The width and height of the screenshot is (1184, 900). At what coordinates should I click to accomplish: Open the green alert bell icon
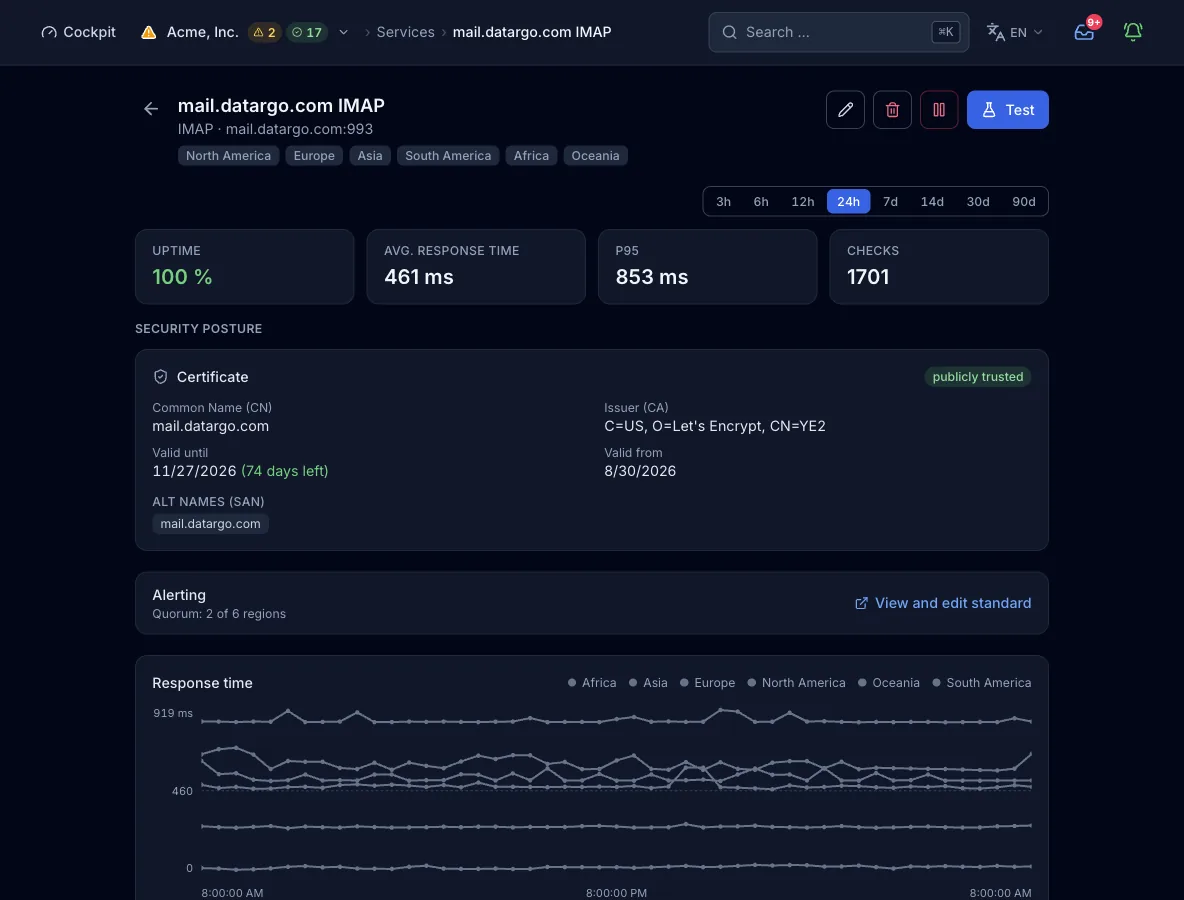pyautogui.click(x=1133, y=32)
